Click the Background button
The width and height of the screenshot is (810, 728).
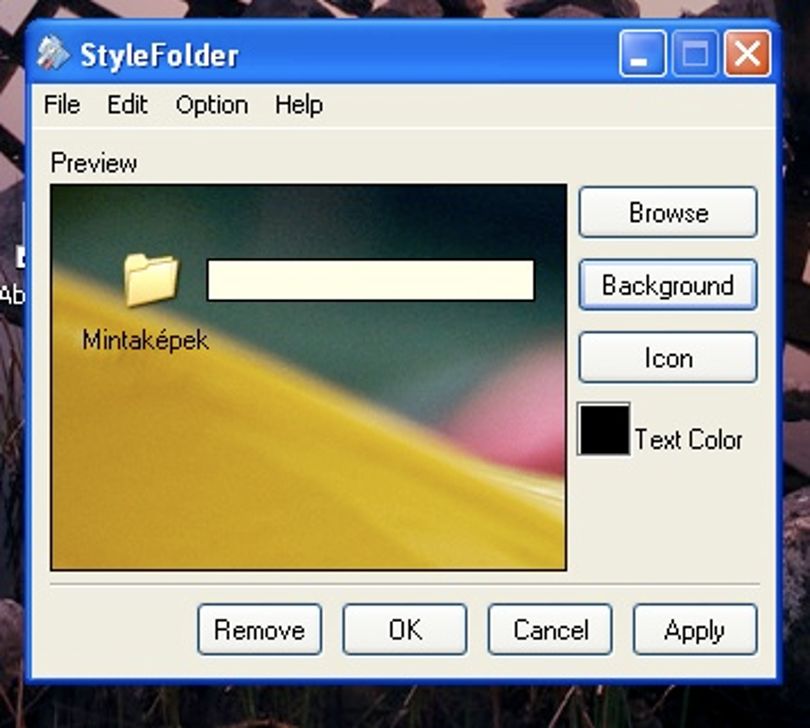click(668, 285)
